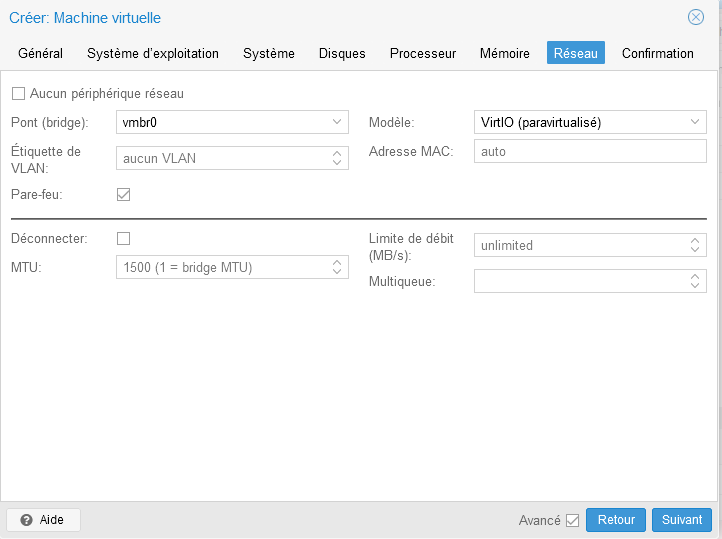Click the Limite de débit spinner arrows

695,245
